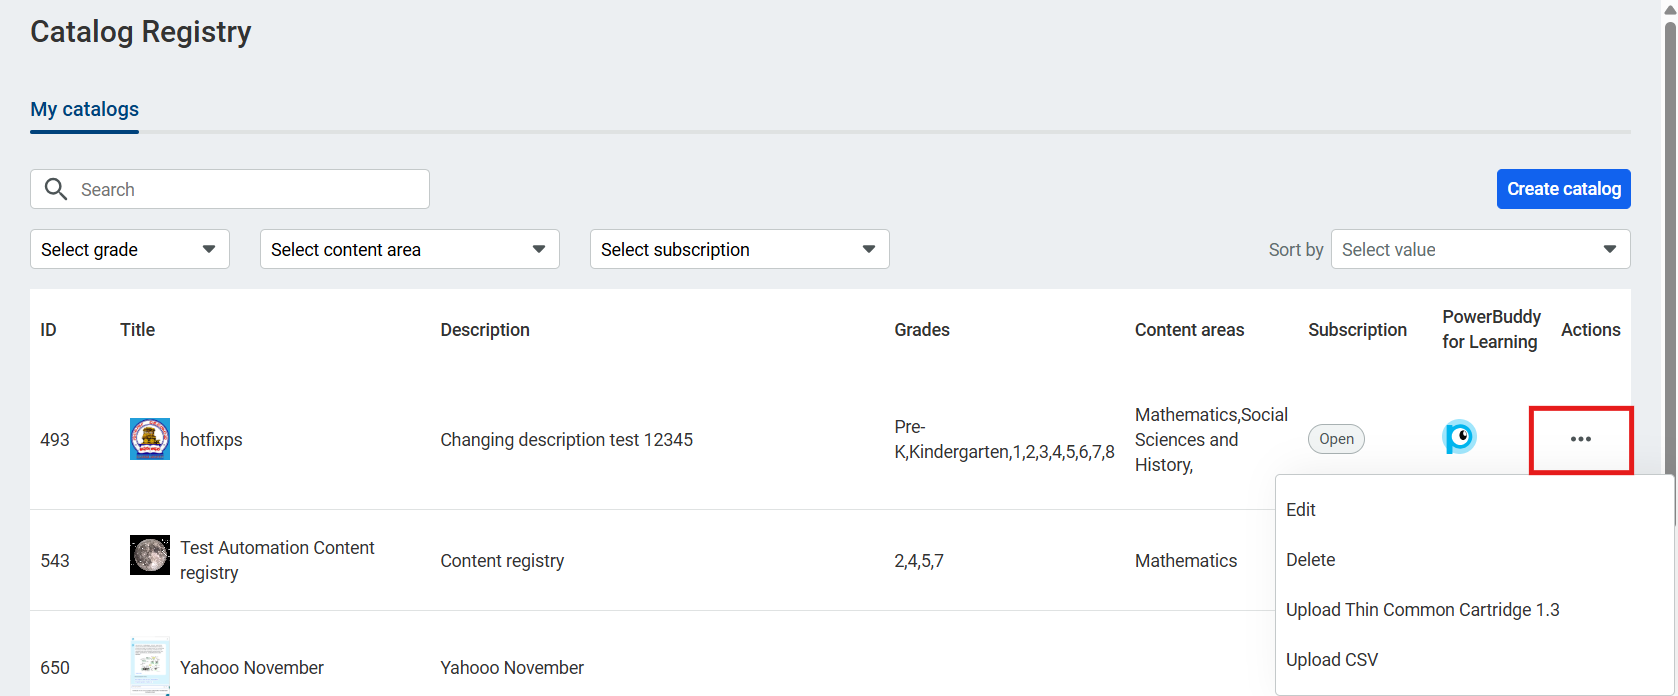Screen dimensions: 1678x696
Task: Click the Open subscription badge for hotfixps
Action: coord(1336,439)
